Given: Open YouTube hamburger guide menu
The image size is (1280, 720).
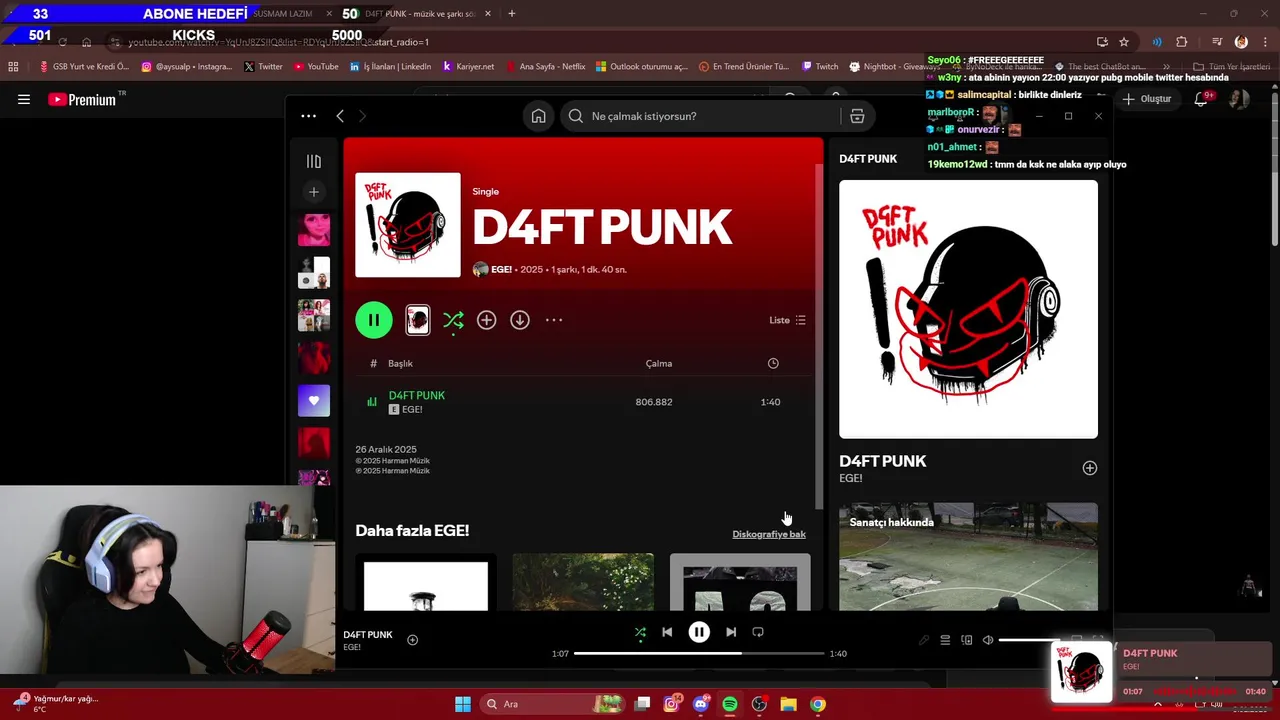Looking at the screenshot, I should (24, 99).
